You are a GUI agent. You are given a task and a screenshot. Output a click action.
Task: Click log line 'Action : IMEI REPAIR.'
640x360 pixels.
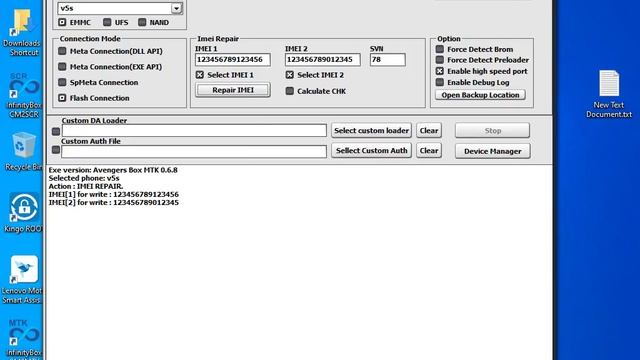coord(86,186)
